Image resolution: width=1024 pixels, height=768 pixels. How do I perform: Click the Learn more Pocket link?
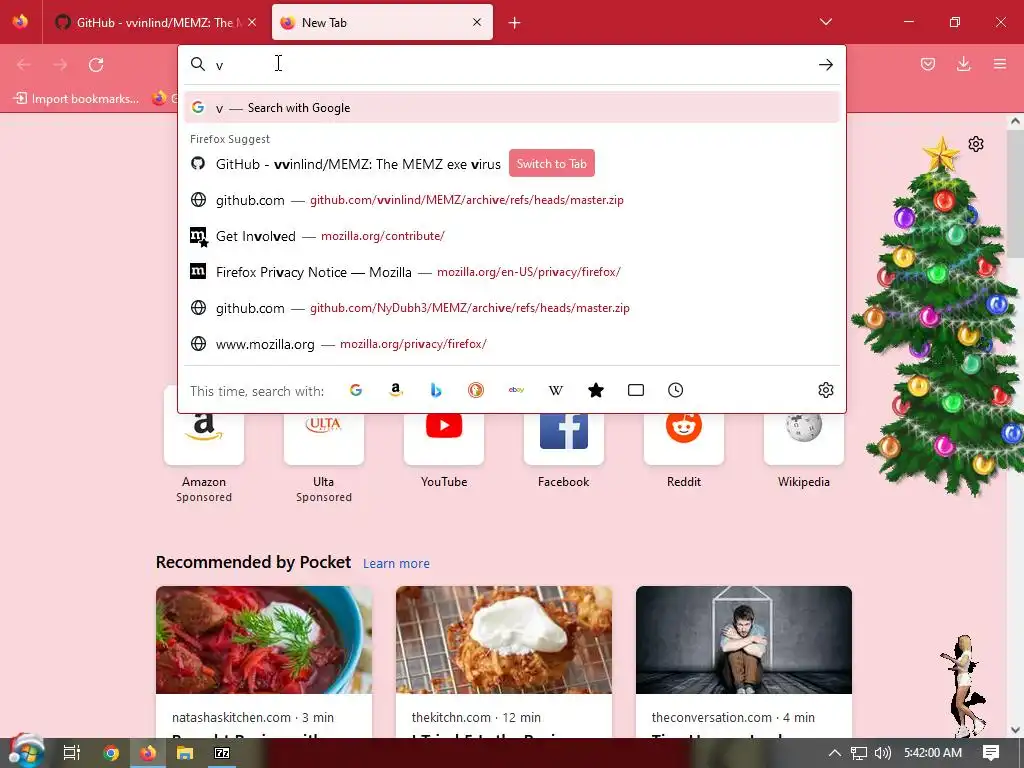(x=396, y=564)
